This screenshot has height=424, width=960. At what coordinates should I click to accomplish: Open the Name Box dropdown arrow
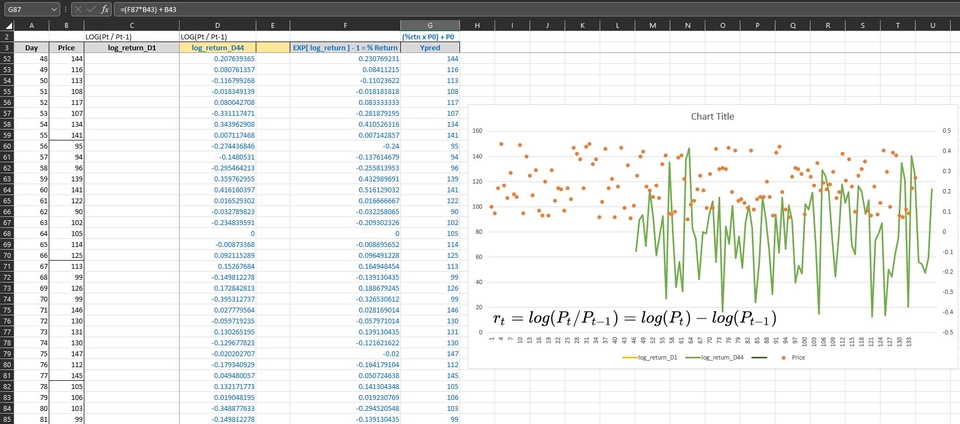(54, 9)
